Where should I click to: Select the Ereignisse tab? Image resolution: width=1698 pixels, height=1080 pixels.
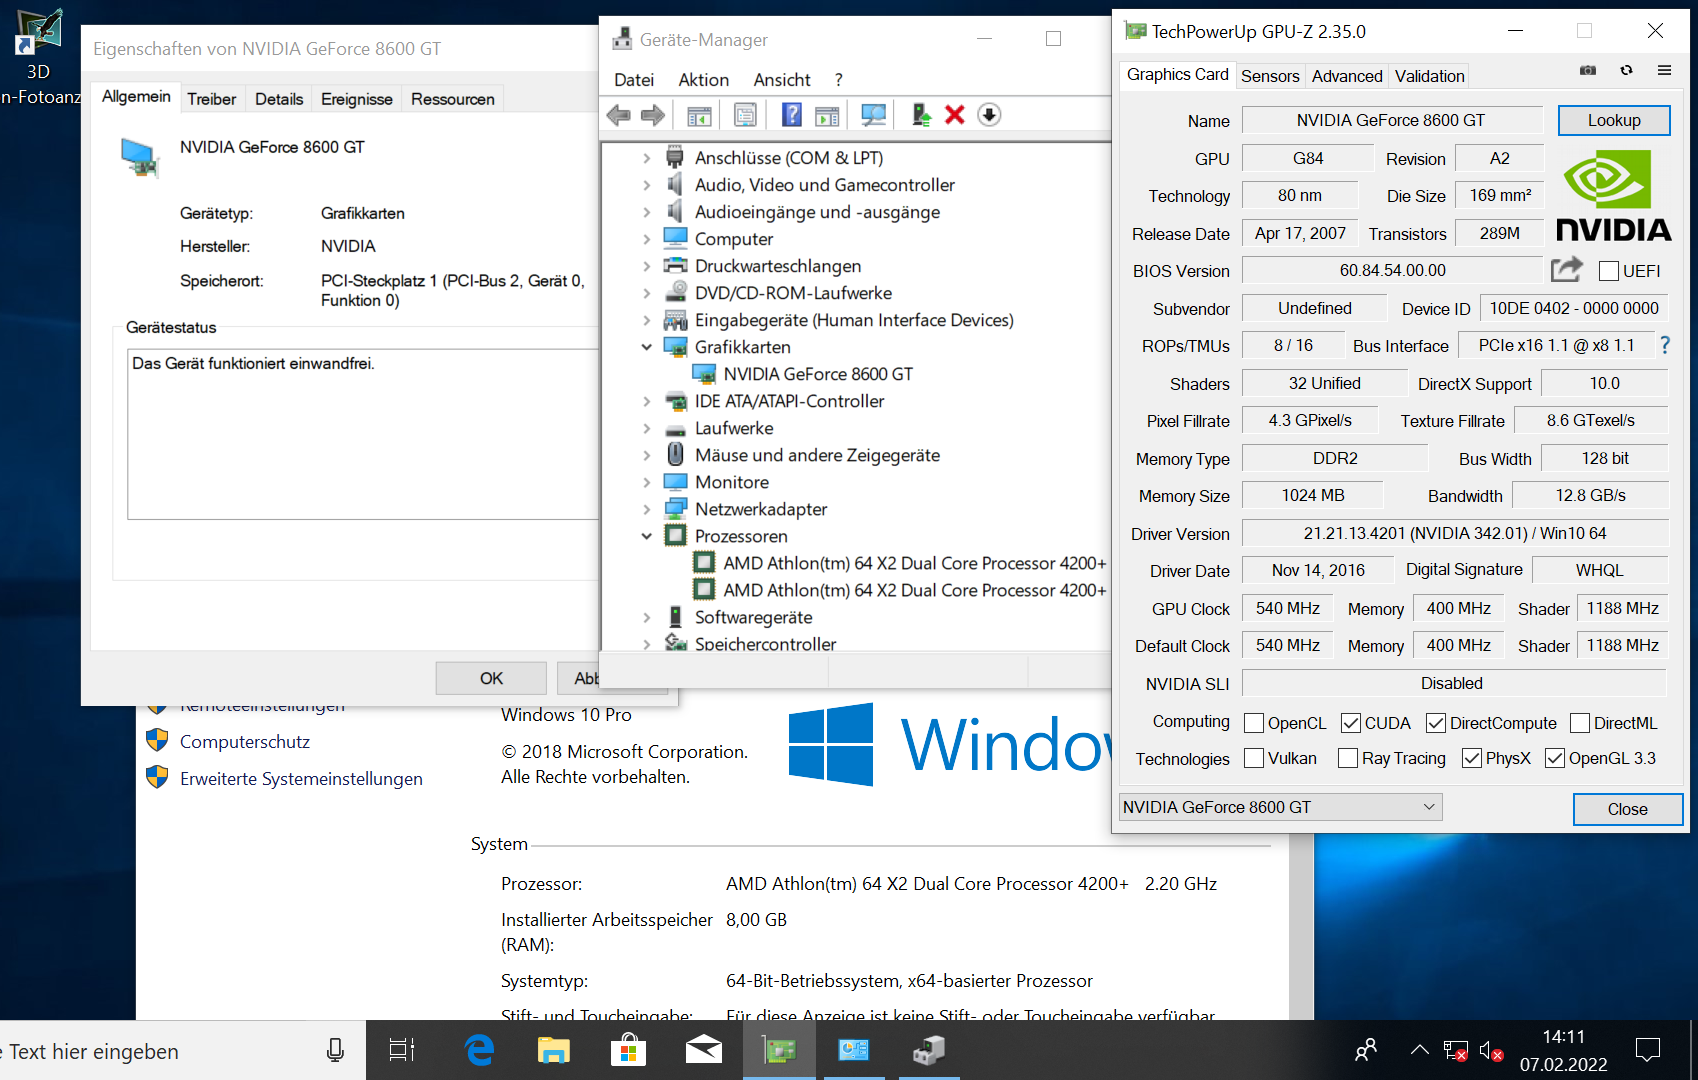tap(357, 99)
